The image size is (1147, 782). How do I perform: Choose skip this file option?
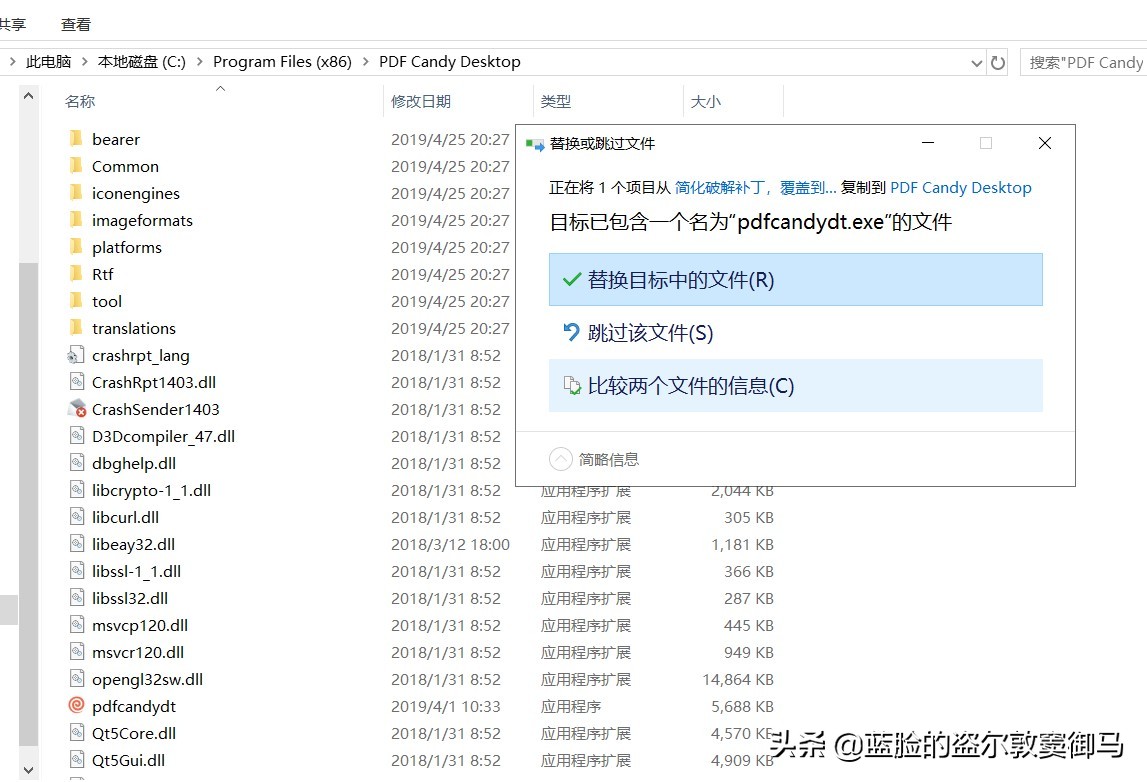[795, 333]
